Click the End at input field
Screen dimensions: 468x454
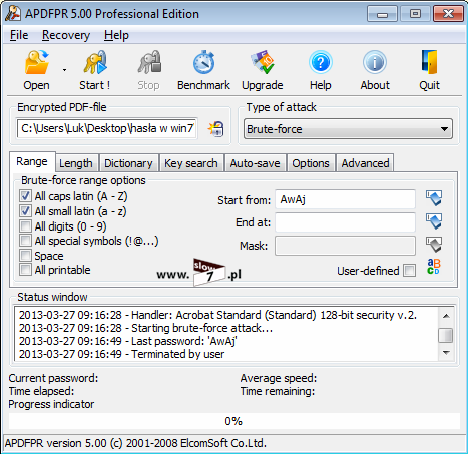point(345,222)
